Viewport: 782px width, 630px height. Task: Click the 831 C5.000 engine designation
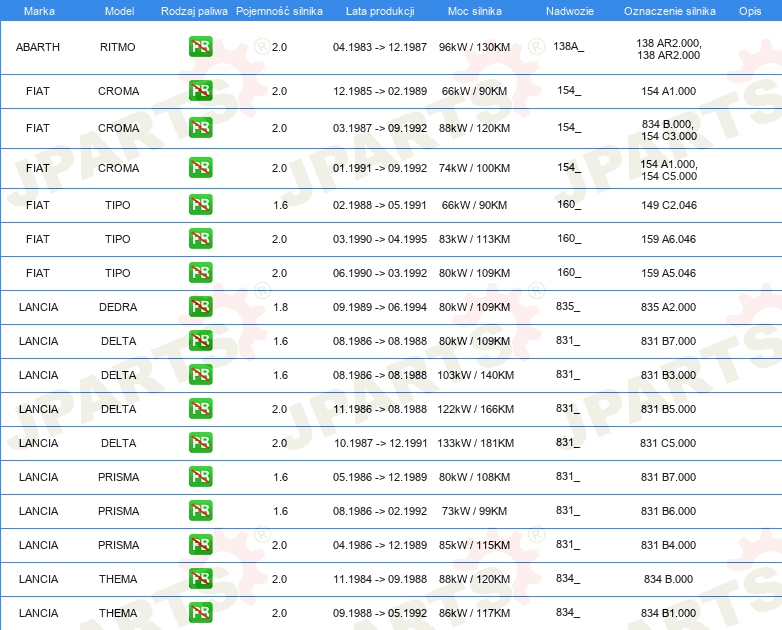(668, 443)
